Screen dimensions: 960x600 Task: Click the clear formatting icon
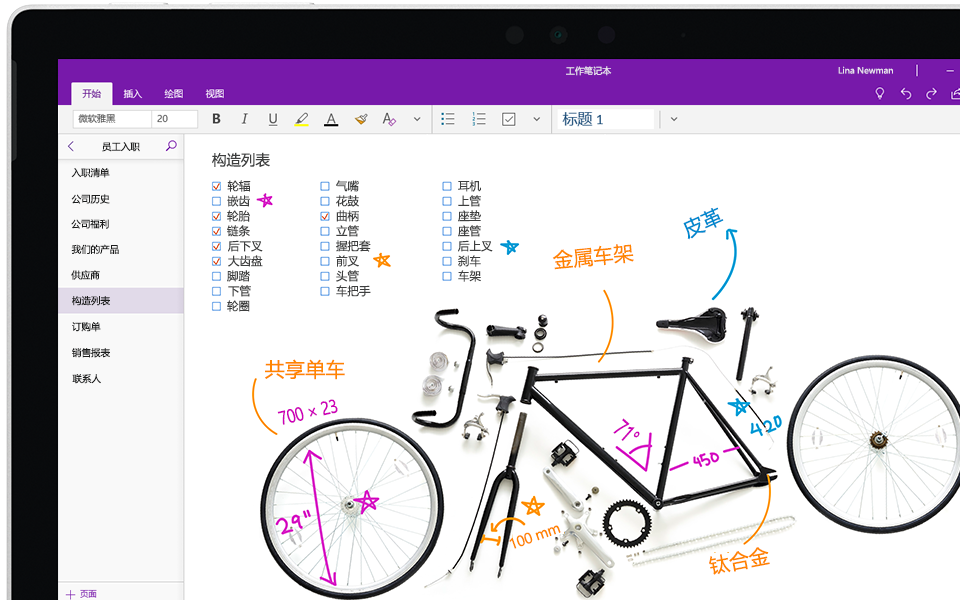389,119
